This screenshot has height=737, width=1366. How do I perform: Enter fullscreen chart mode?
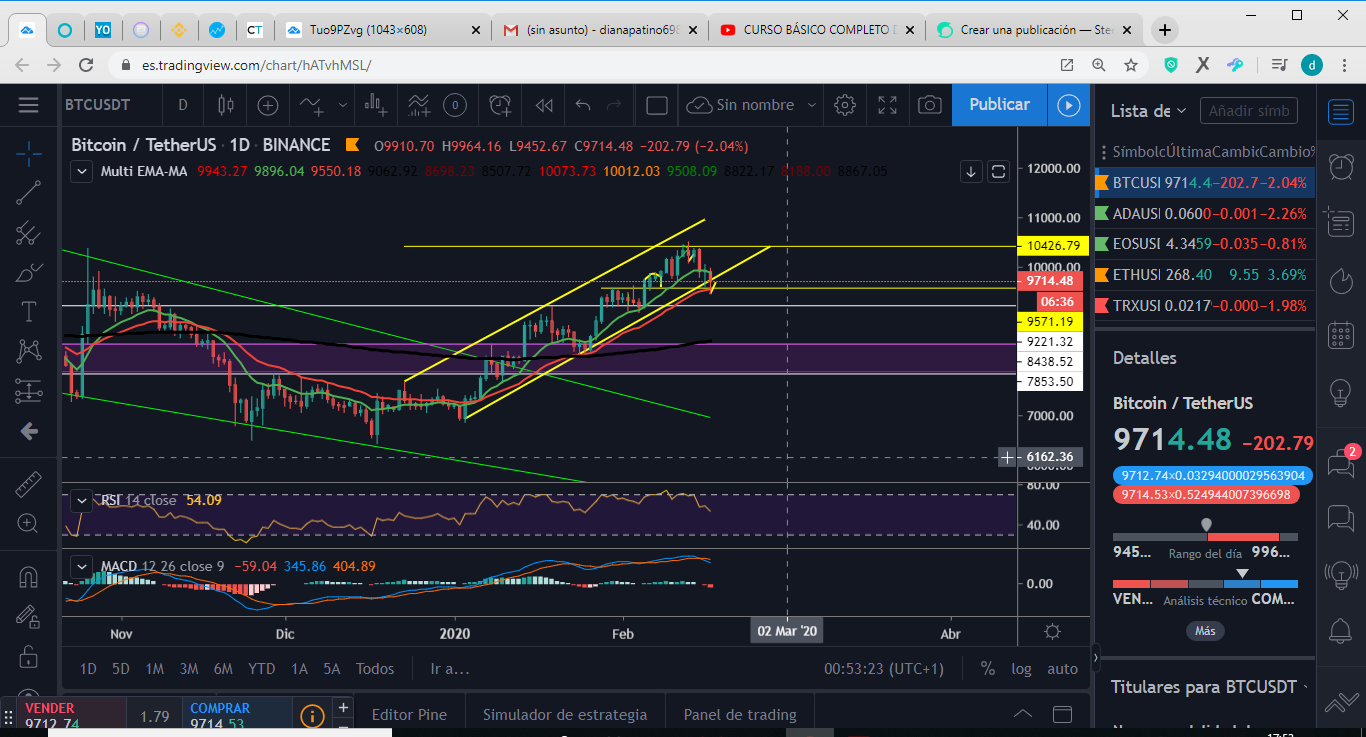tap(887, 105)
